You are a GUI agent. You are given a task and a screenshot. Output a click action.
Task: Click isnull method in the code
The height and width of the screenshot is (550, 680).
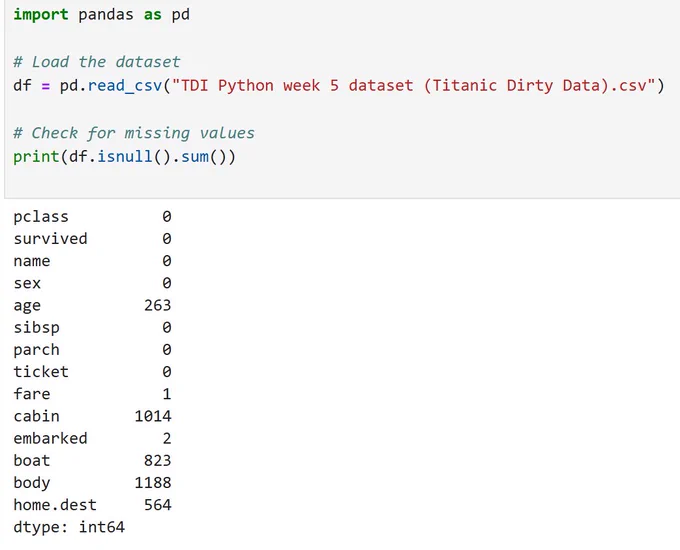[125, 157]
